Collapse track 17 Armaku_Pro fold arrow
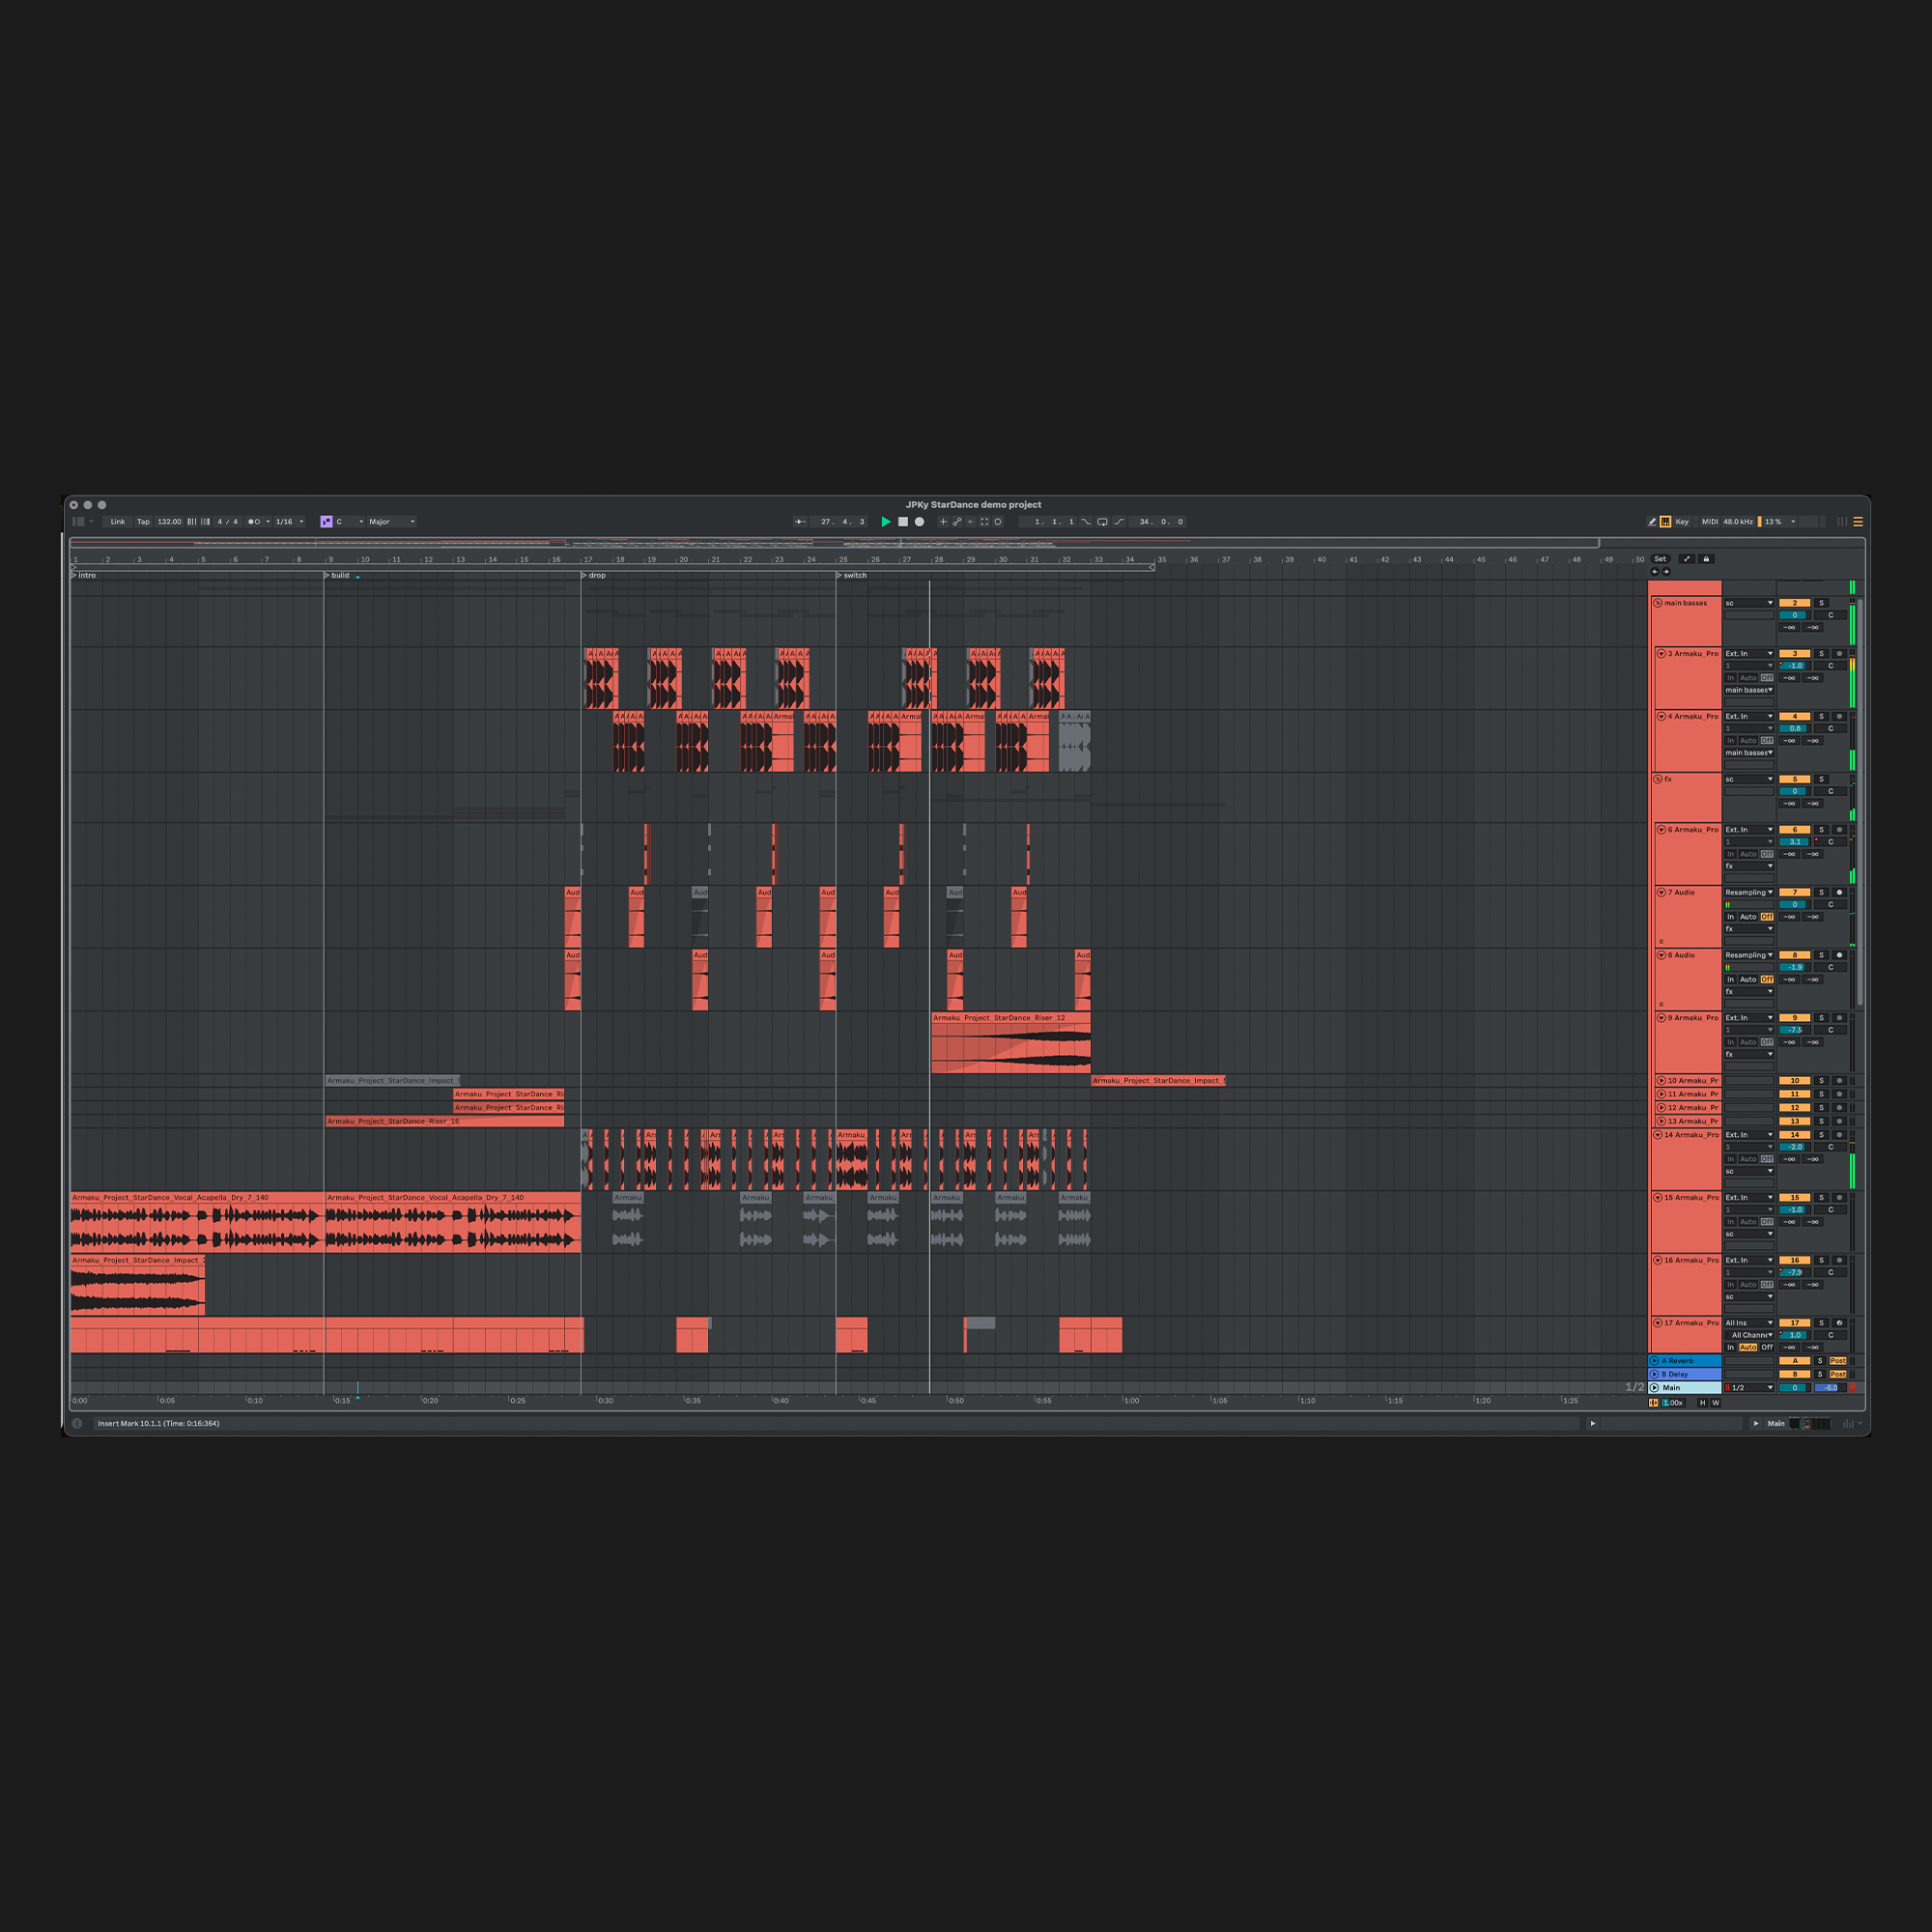The width and height of the screenshot is (1932, 1932). click(x=1657, y=1323)
